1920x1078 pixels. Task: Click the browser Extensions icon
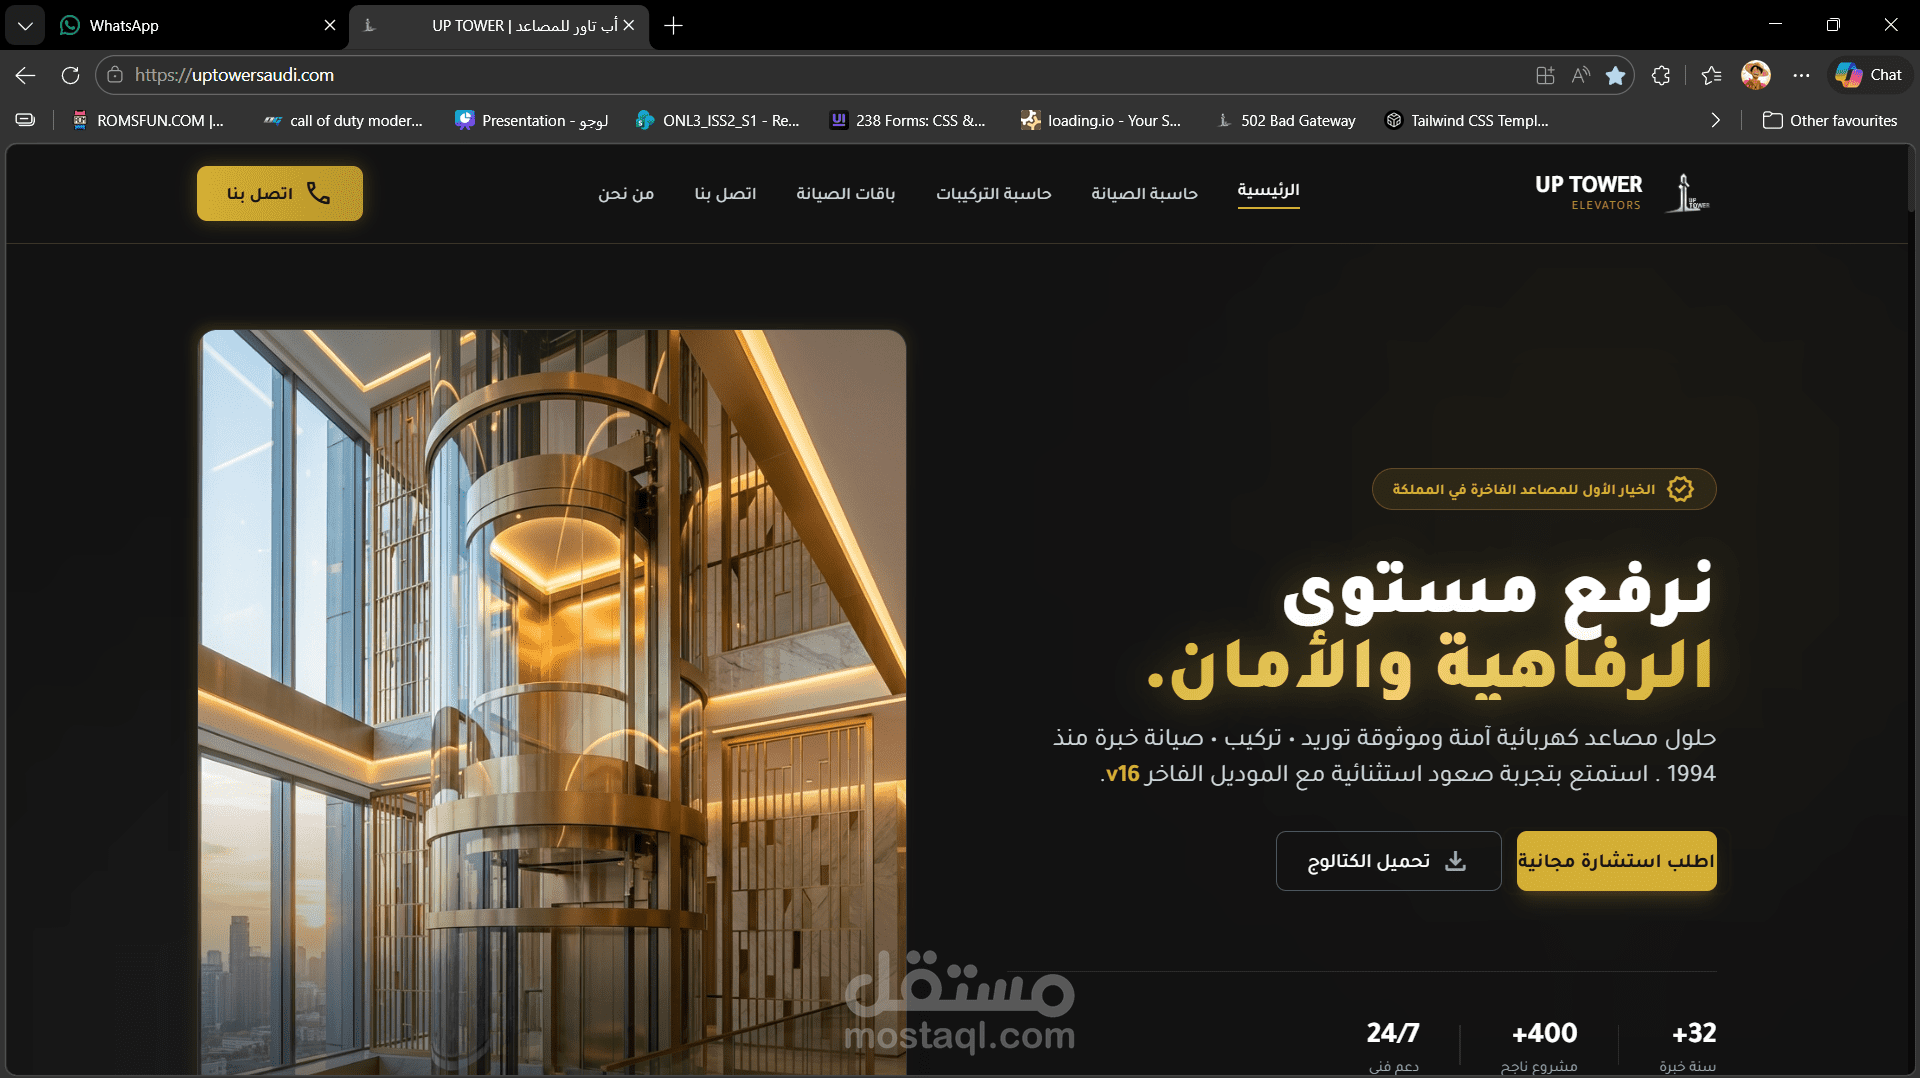[1662, 75]
